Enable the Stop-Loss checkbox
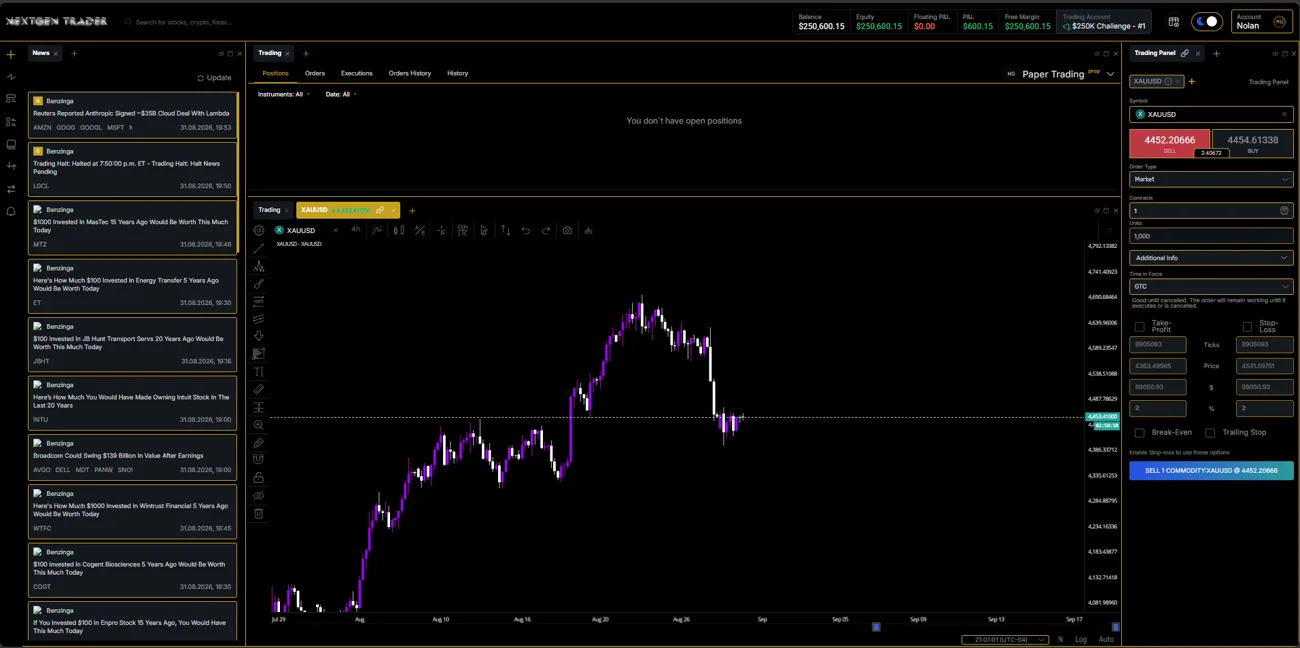1300x648 pixels. [1246, 327]
